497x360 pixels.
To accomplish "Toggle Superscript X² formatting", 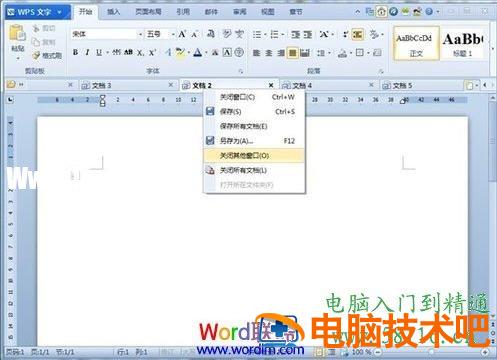I will [x=152, y=53].
